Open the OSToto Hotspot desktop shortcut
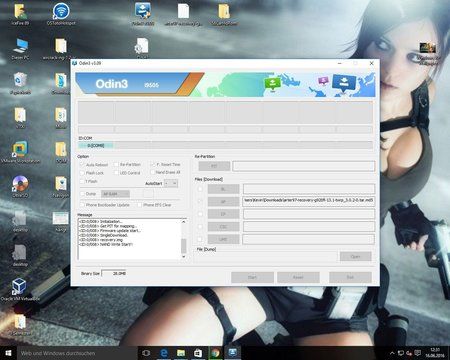Viewport: 450px width, 360px height. pos(61,14)
